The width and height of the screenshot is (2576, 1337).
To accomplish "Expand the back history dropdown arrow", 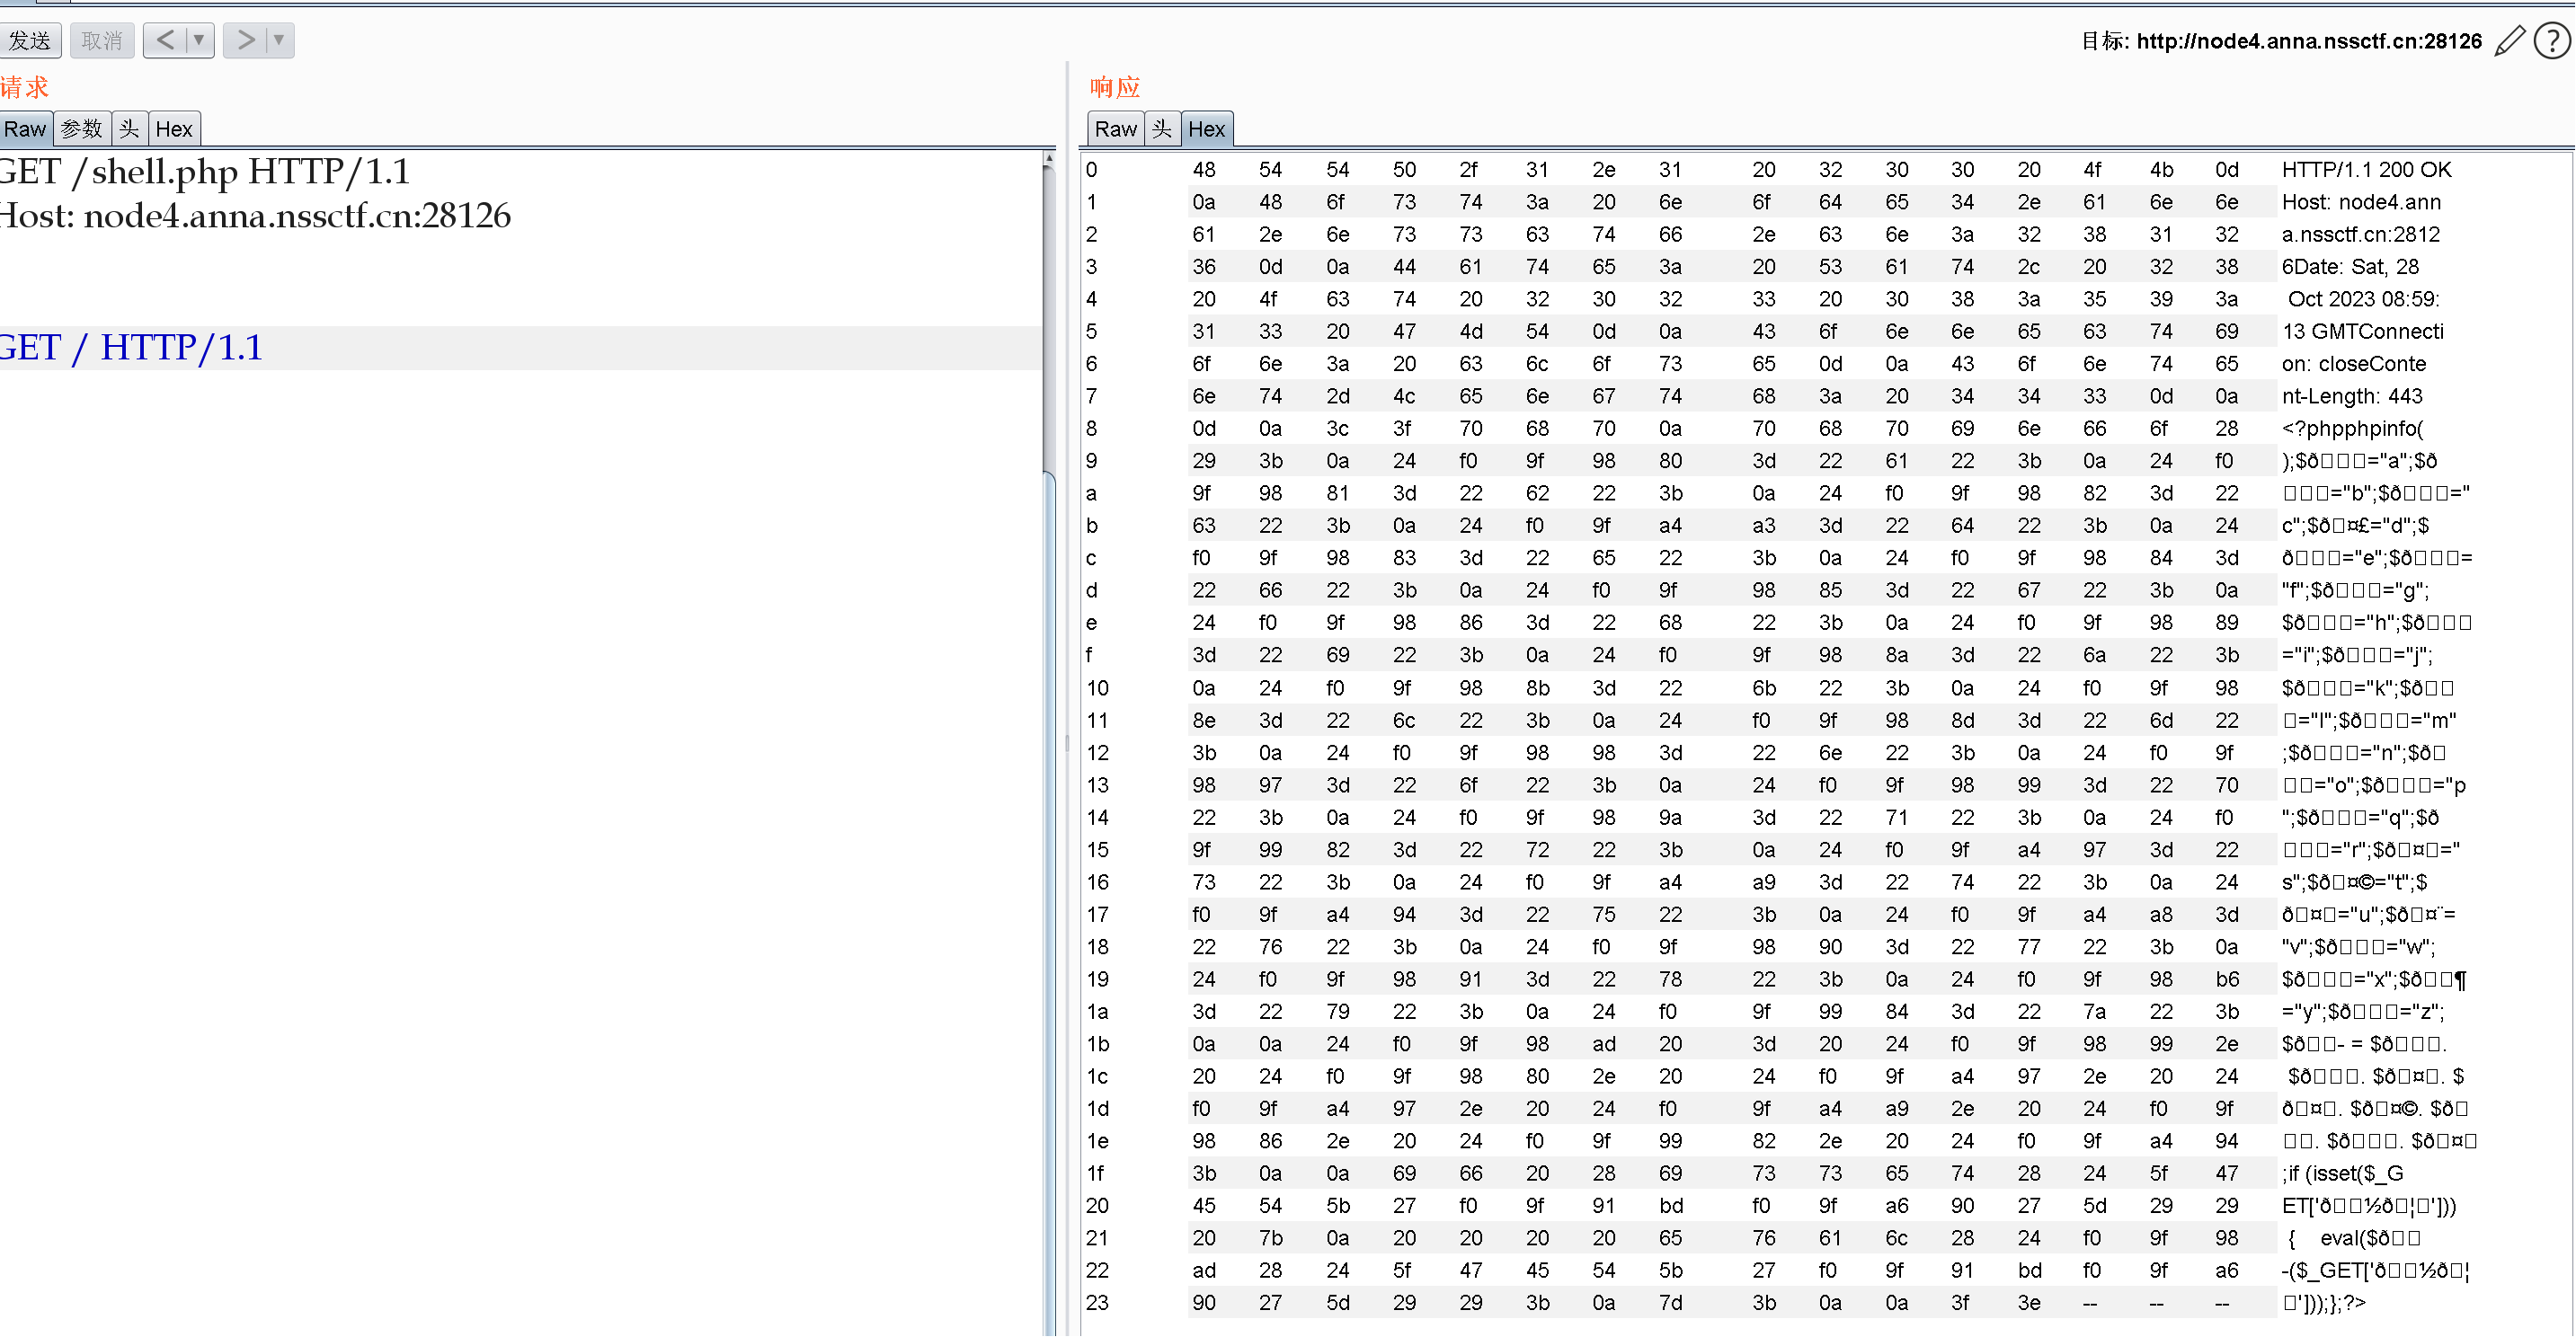I will 199,40.
